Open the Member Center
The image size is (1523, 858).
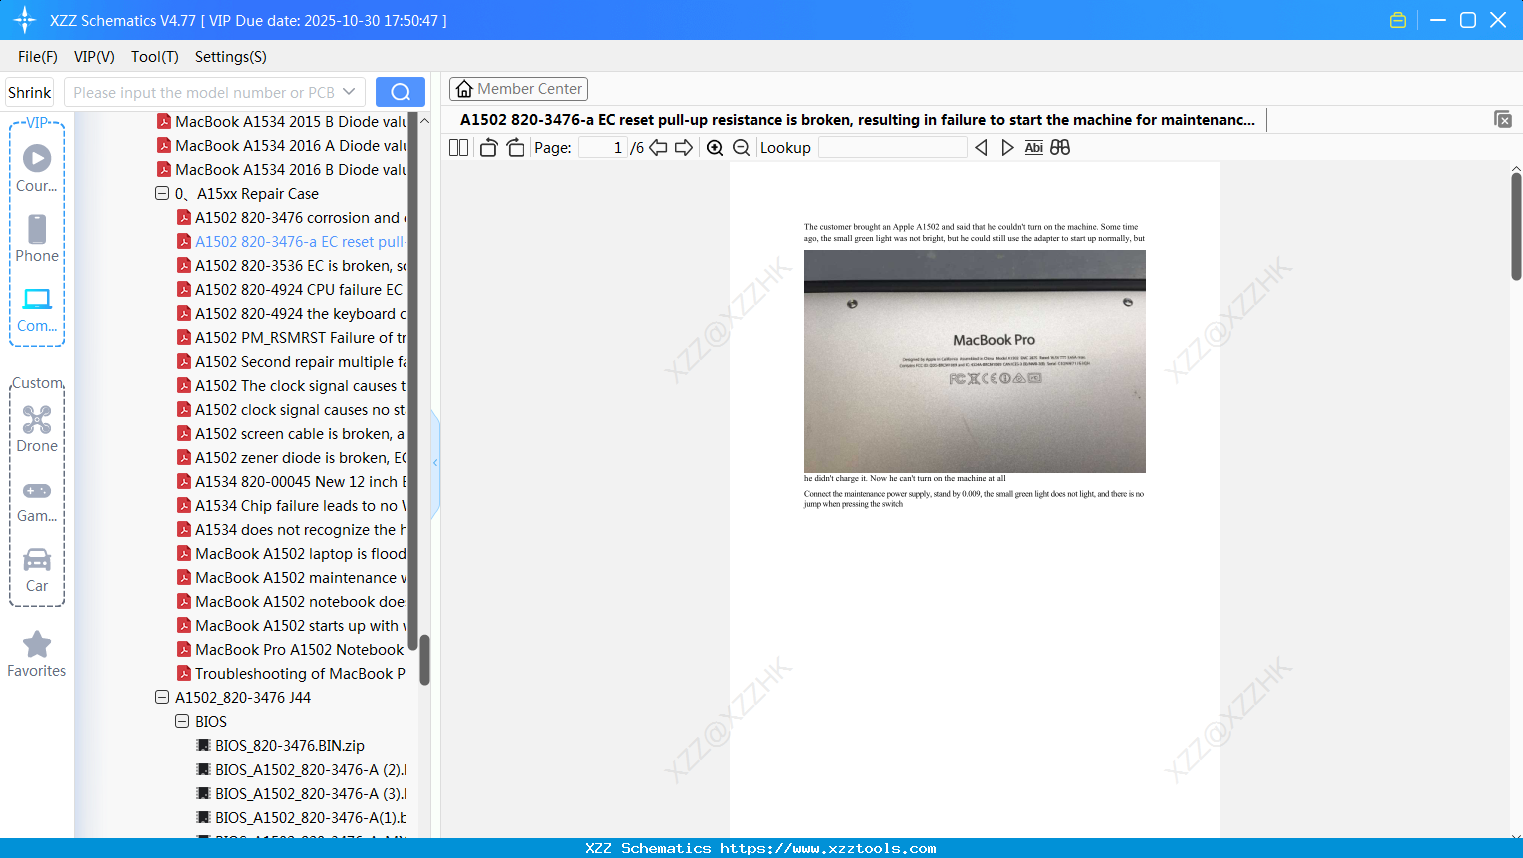[x=518, y=89]
